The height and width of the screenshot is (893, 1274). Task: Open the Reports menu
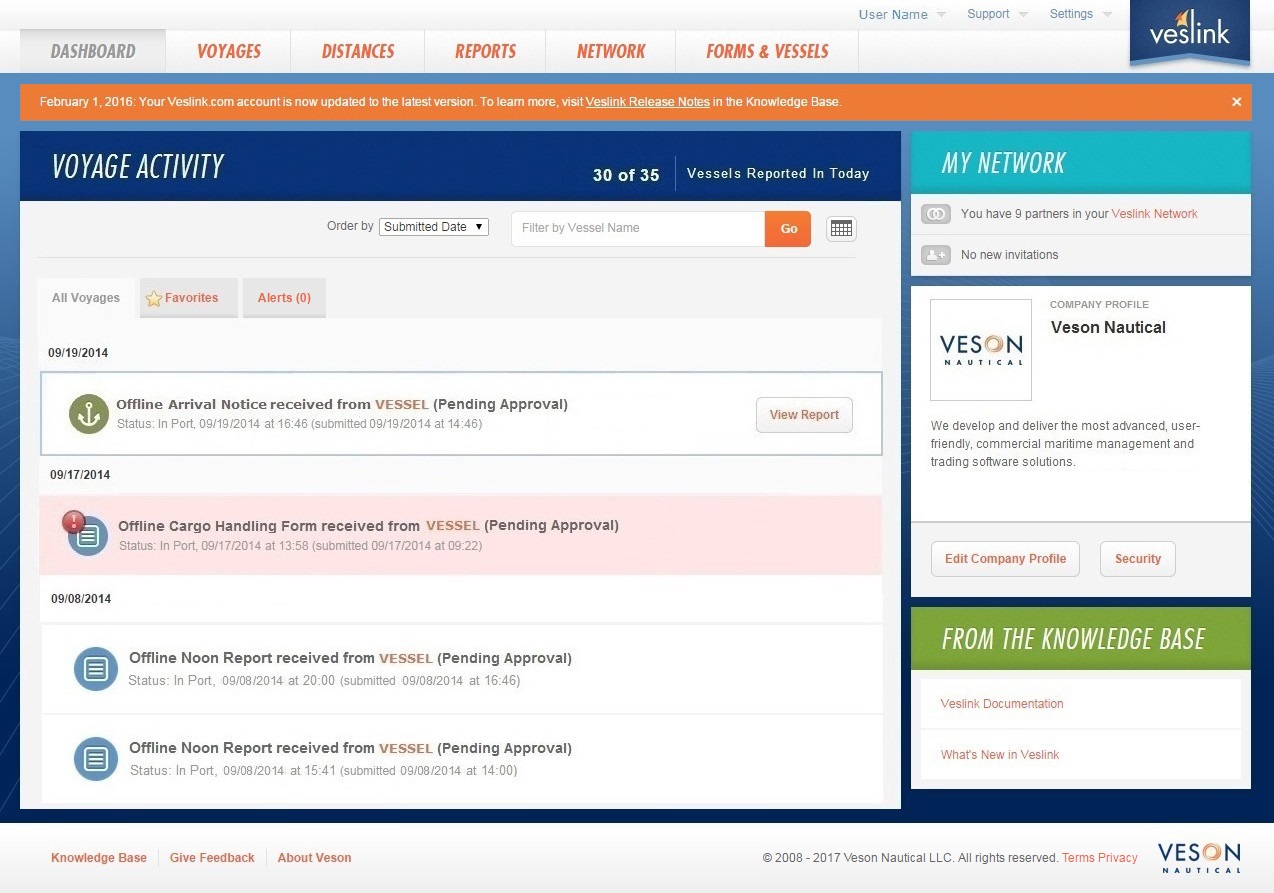click(485, 51)
